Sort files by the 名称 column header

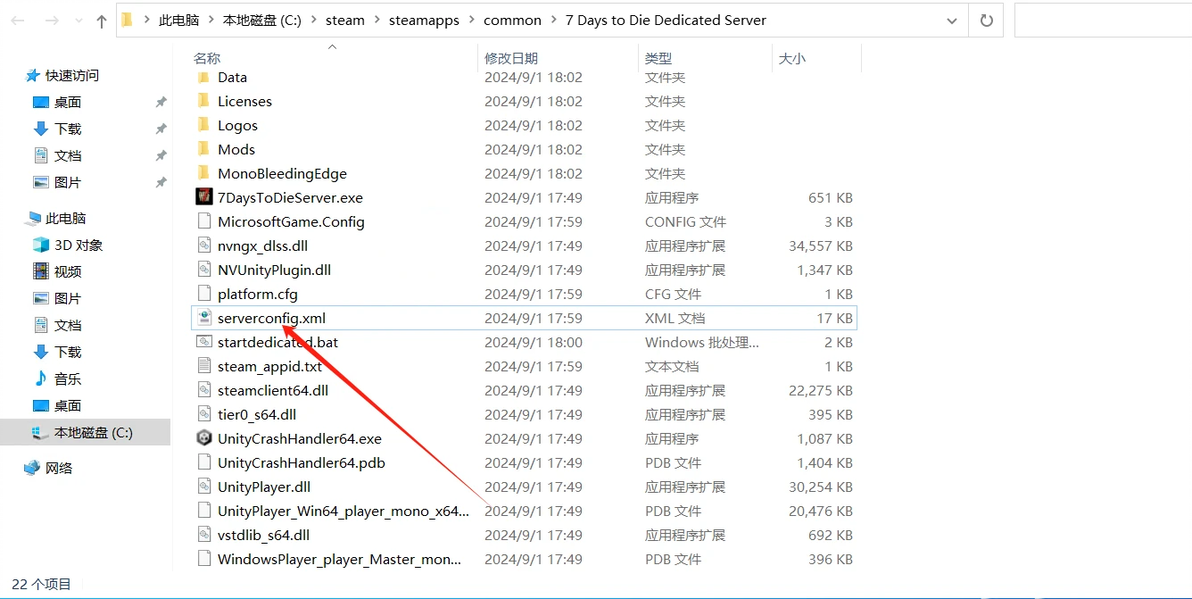207,59
